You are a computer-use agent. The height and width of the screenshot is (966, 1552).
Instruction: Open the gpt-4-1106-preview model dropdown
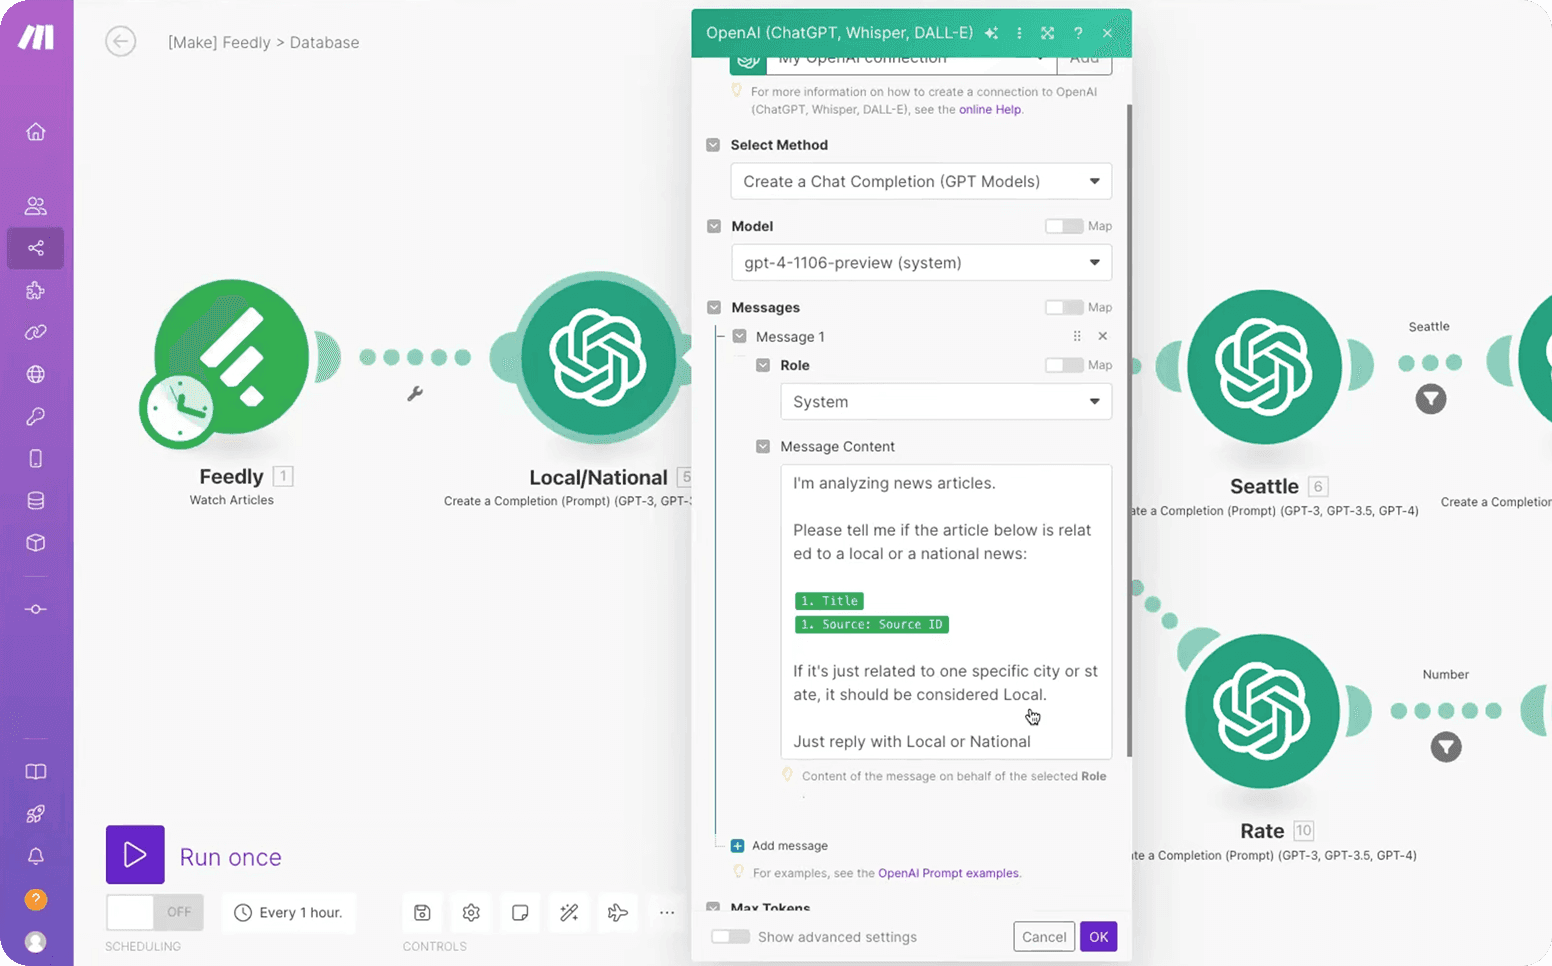920,262
